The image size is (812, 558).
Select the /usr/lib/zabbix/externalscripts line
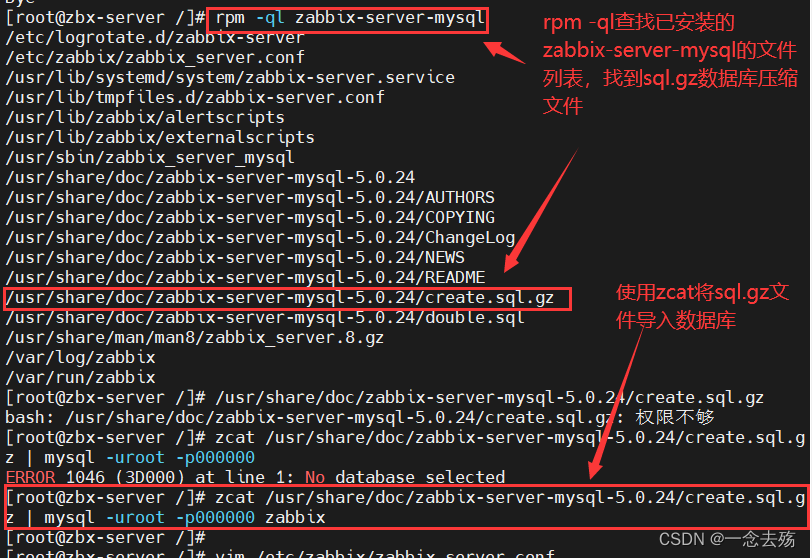click(x=160, y=138)
